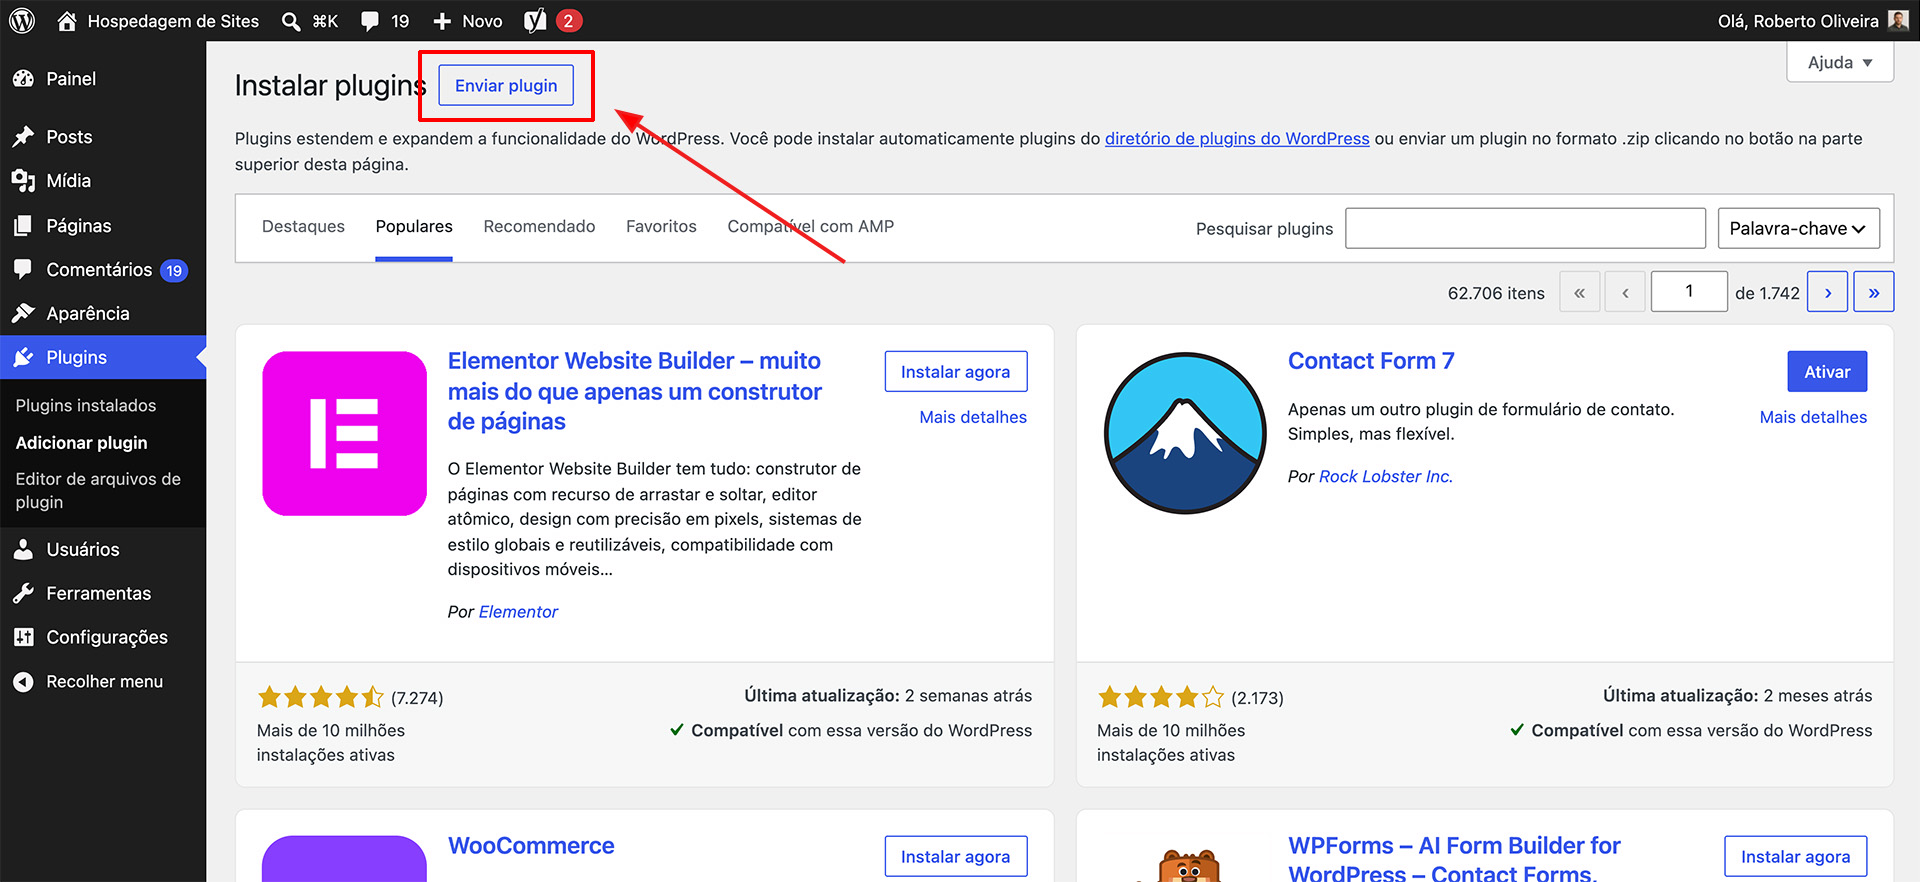
Task: Open Mais detalhes for Elementor
Action: click(973, 417)
